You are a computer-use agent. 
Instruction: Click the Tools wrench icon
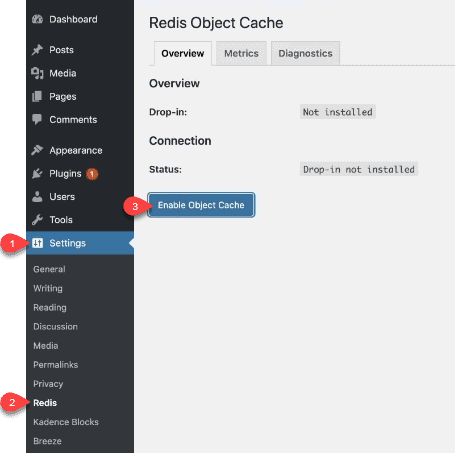pos(37,220)
